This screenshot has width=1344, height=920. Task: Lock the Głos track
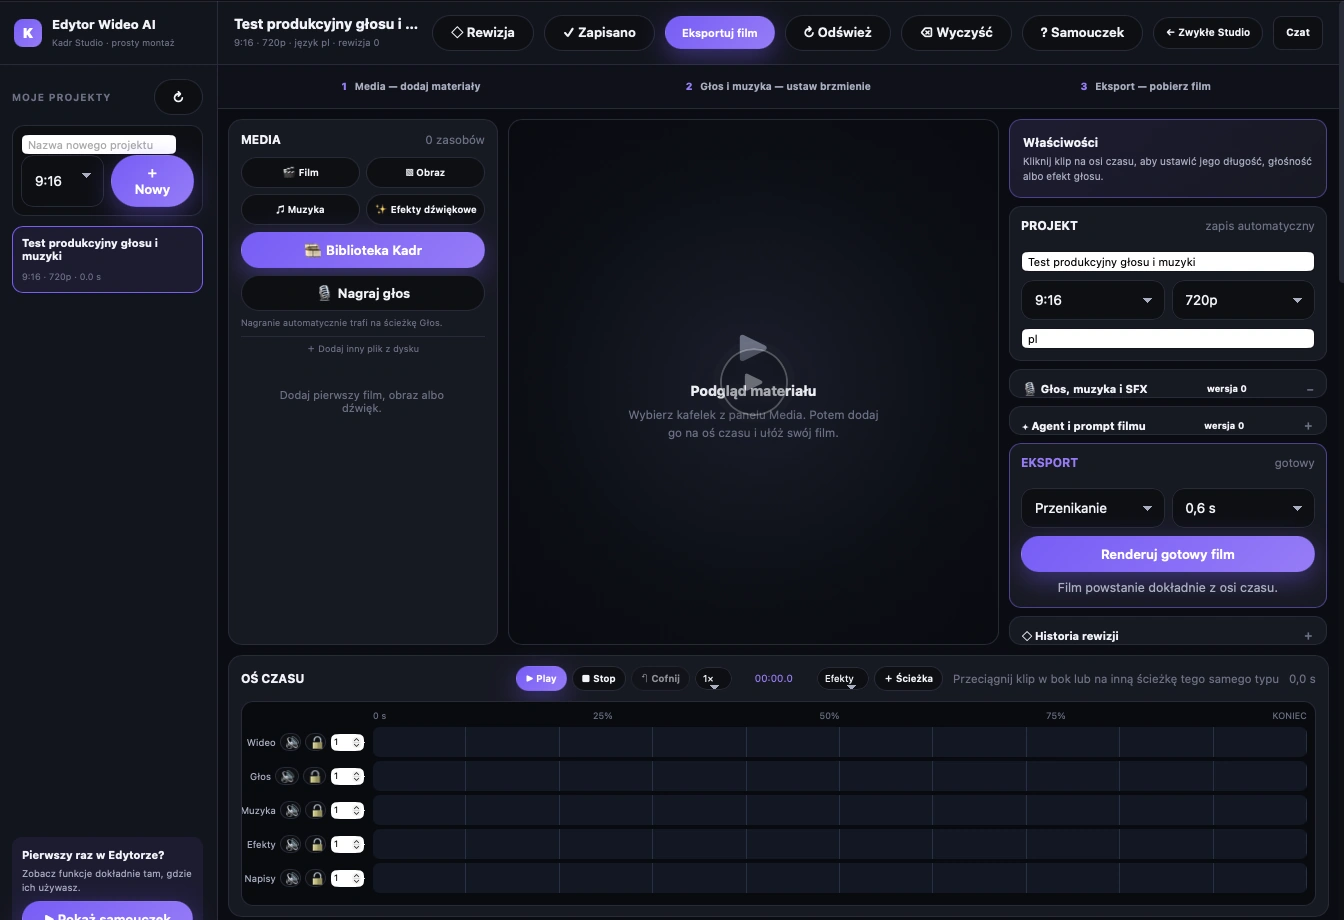(x=313, y=777)
